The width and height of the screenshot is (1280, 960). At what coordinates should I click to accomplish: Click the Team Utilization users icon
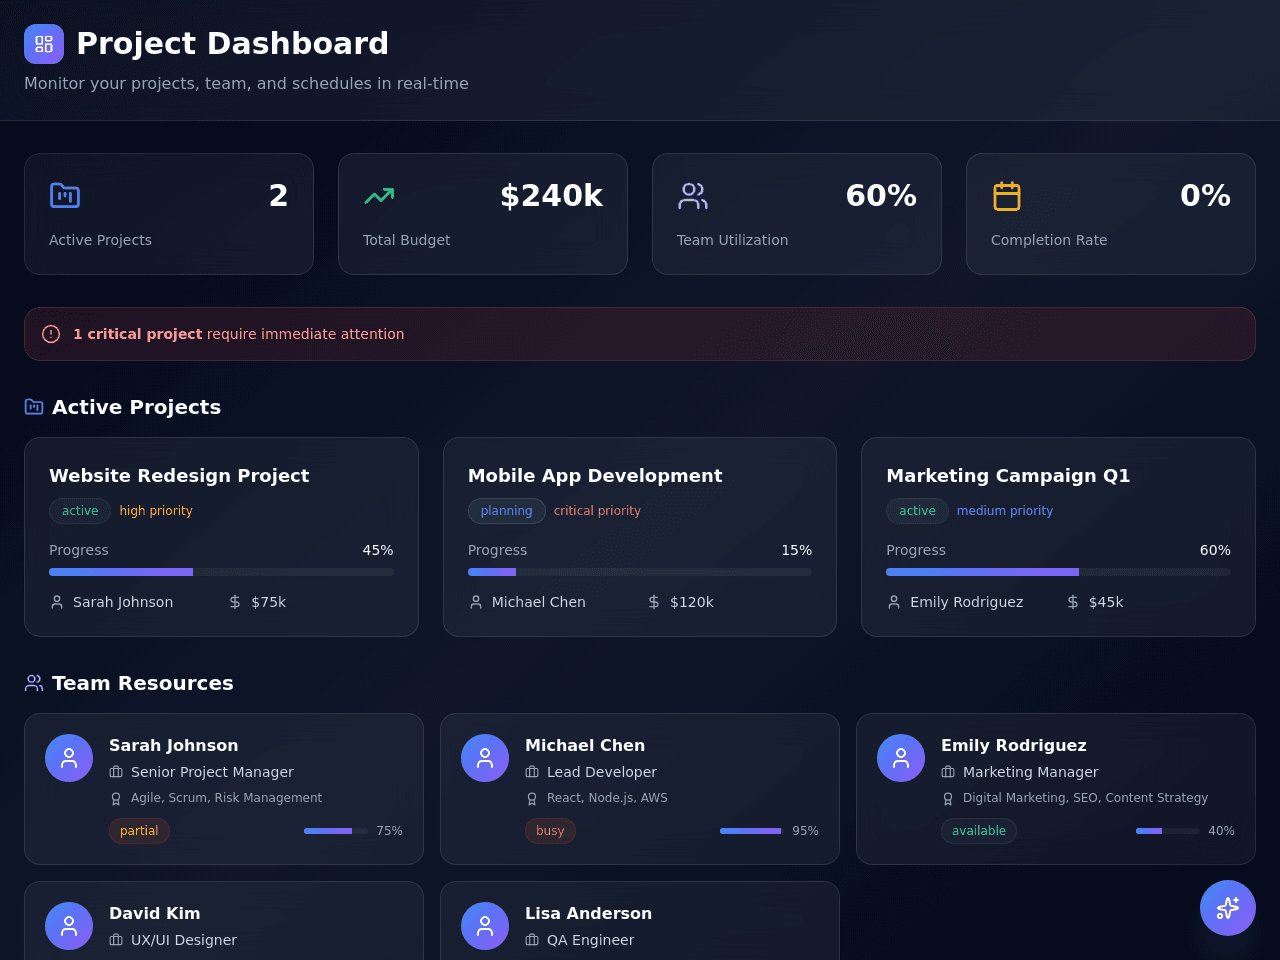tap(693, 195)
